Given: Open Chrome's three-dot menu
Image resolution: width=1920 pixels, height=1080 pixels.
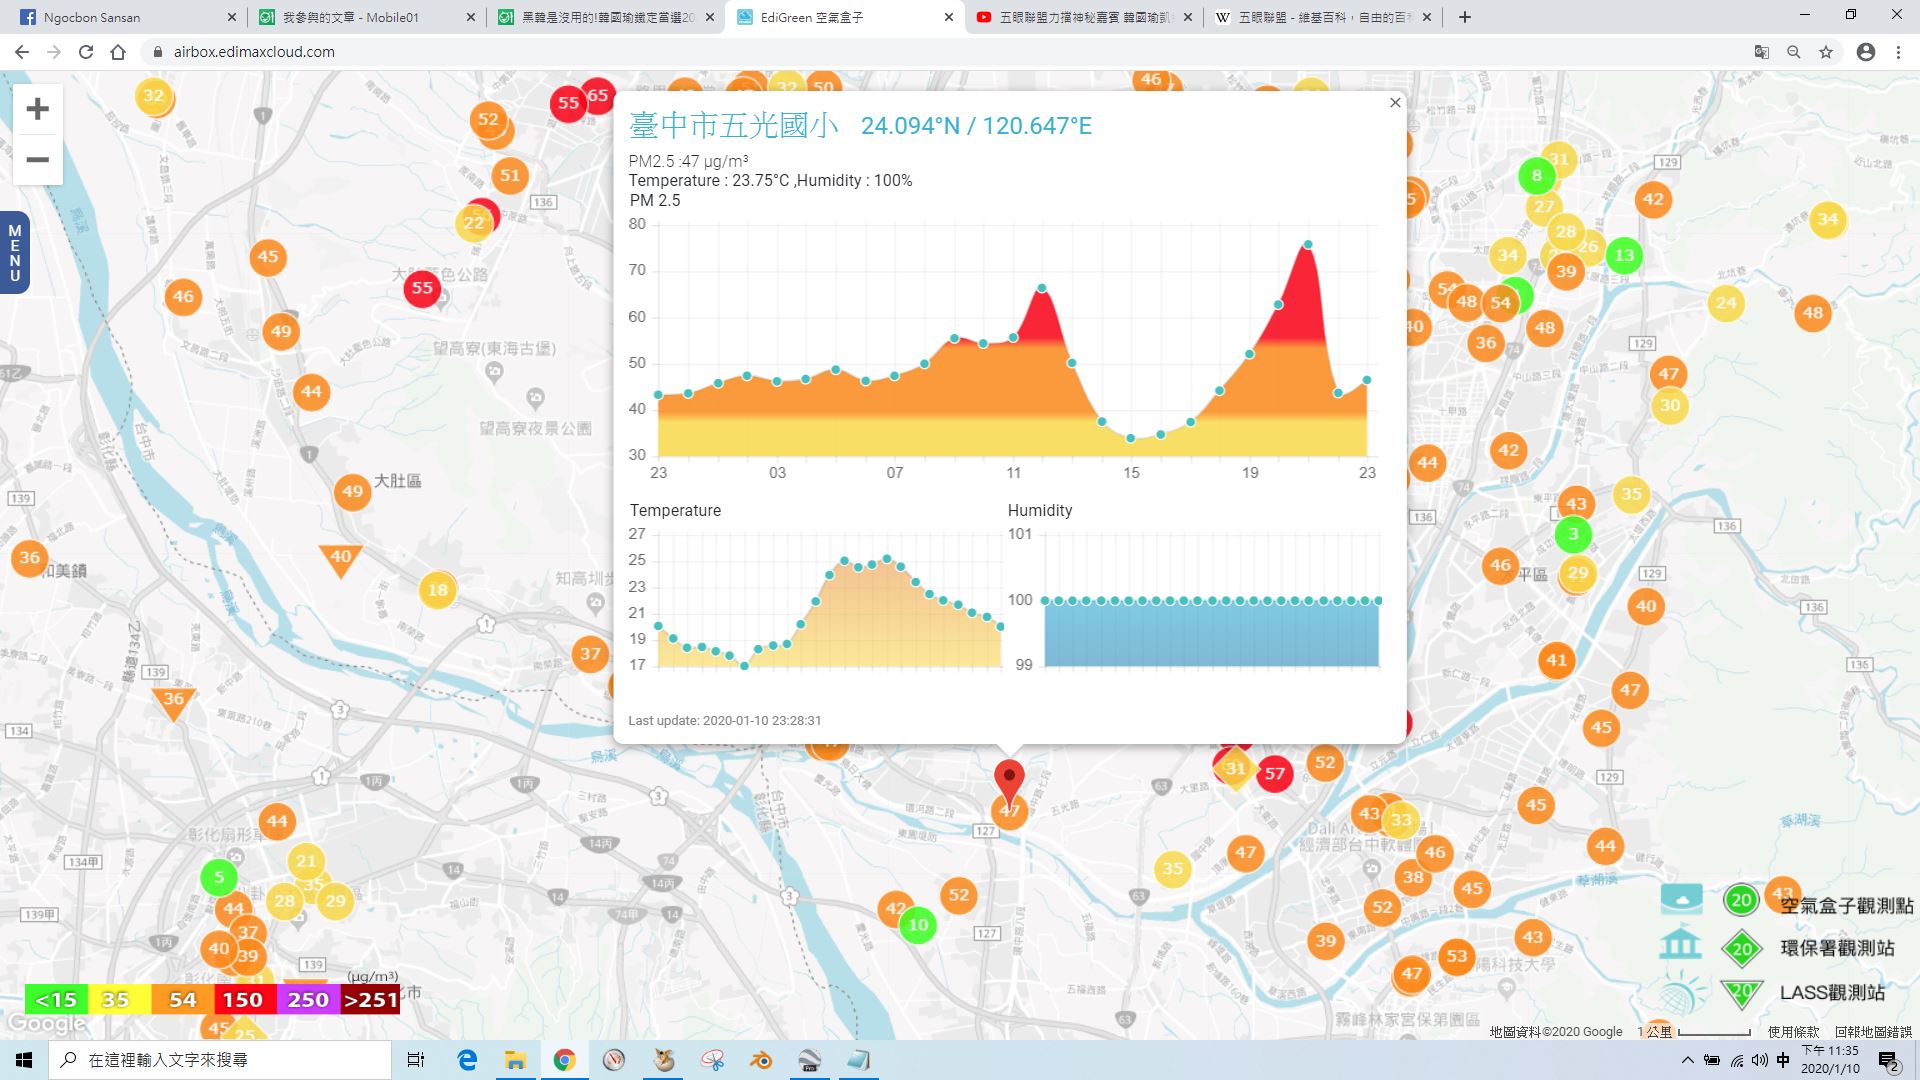Looking at the screenshot, I should click(x=1898, y=52).
